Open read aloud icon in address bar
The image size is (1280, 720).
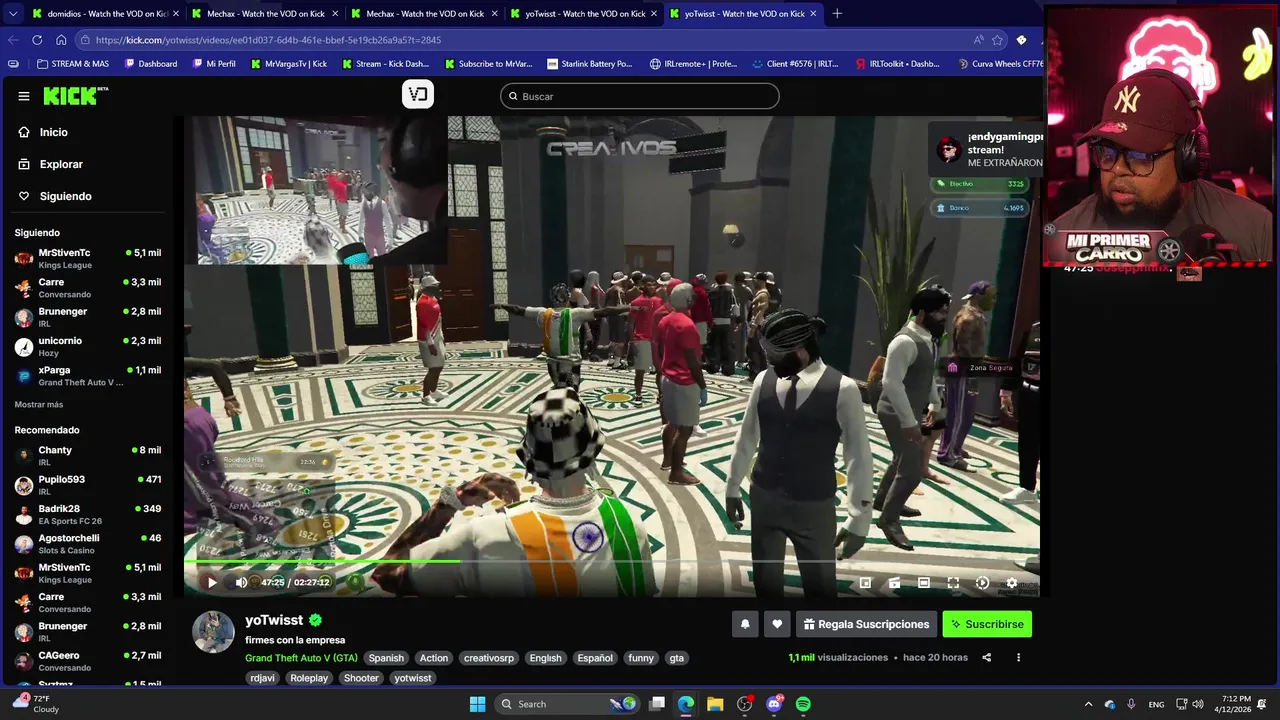[x=978, y=40]
